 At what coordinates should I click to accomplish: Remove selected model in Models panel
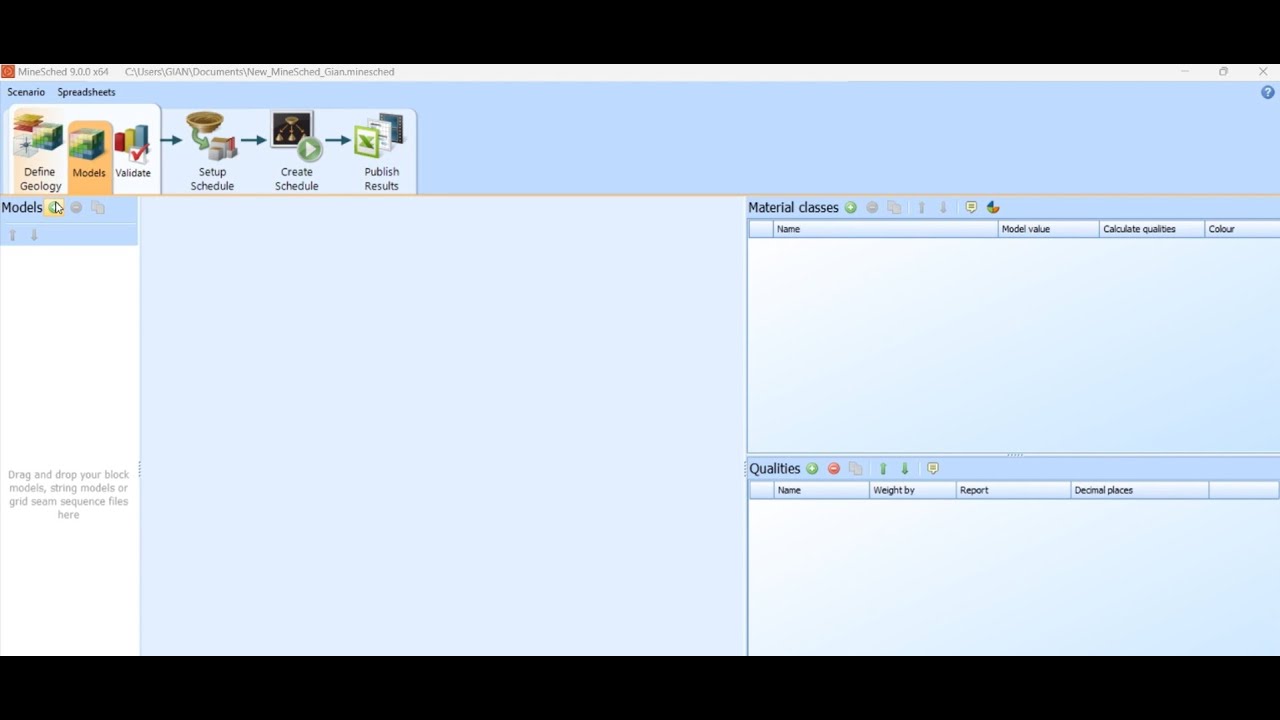pyautogui.click(x=76, y=207)
